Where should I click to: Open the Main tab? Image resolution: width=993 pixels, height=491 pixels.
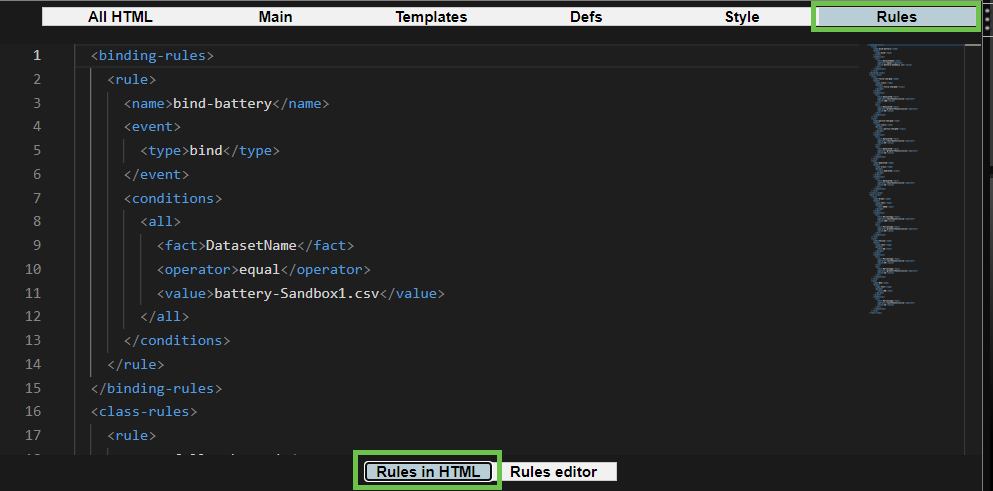[x=275, y=17]
